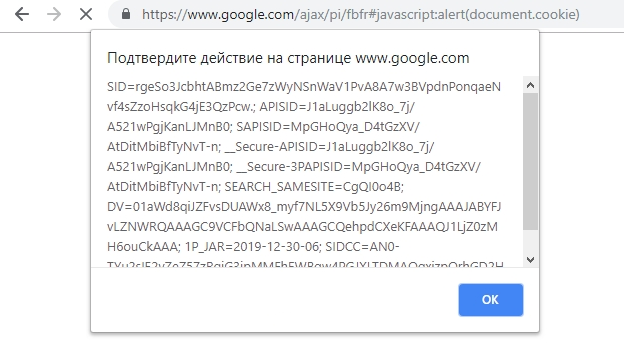Click the DV=01aWd8qi cookie line
Screen dimensions: 624x361
click(304, 207)
